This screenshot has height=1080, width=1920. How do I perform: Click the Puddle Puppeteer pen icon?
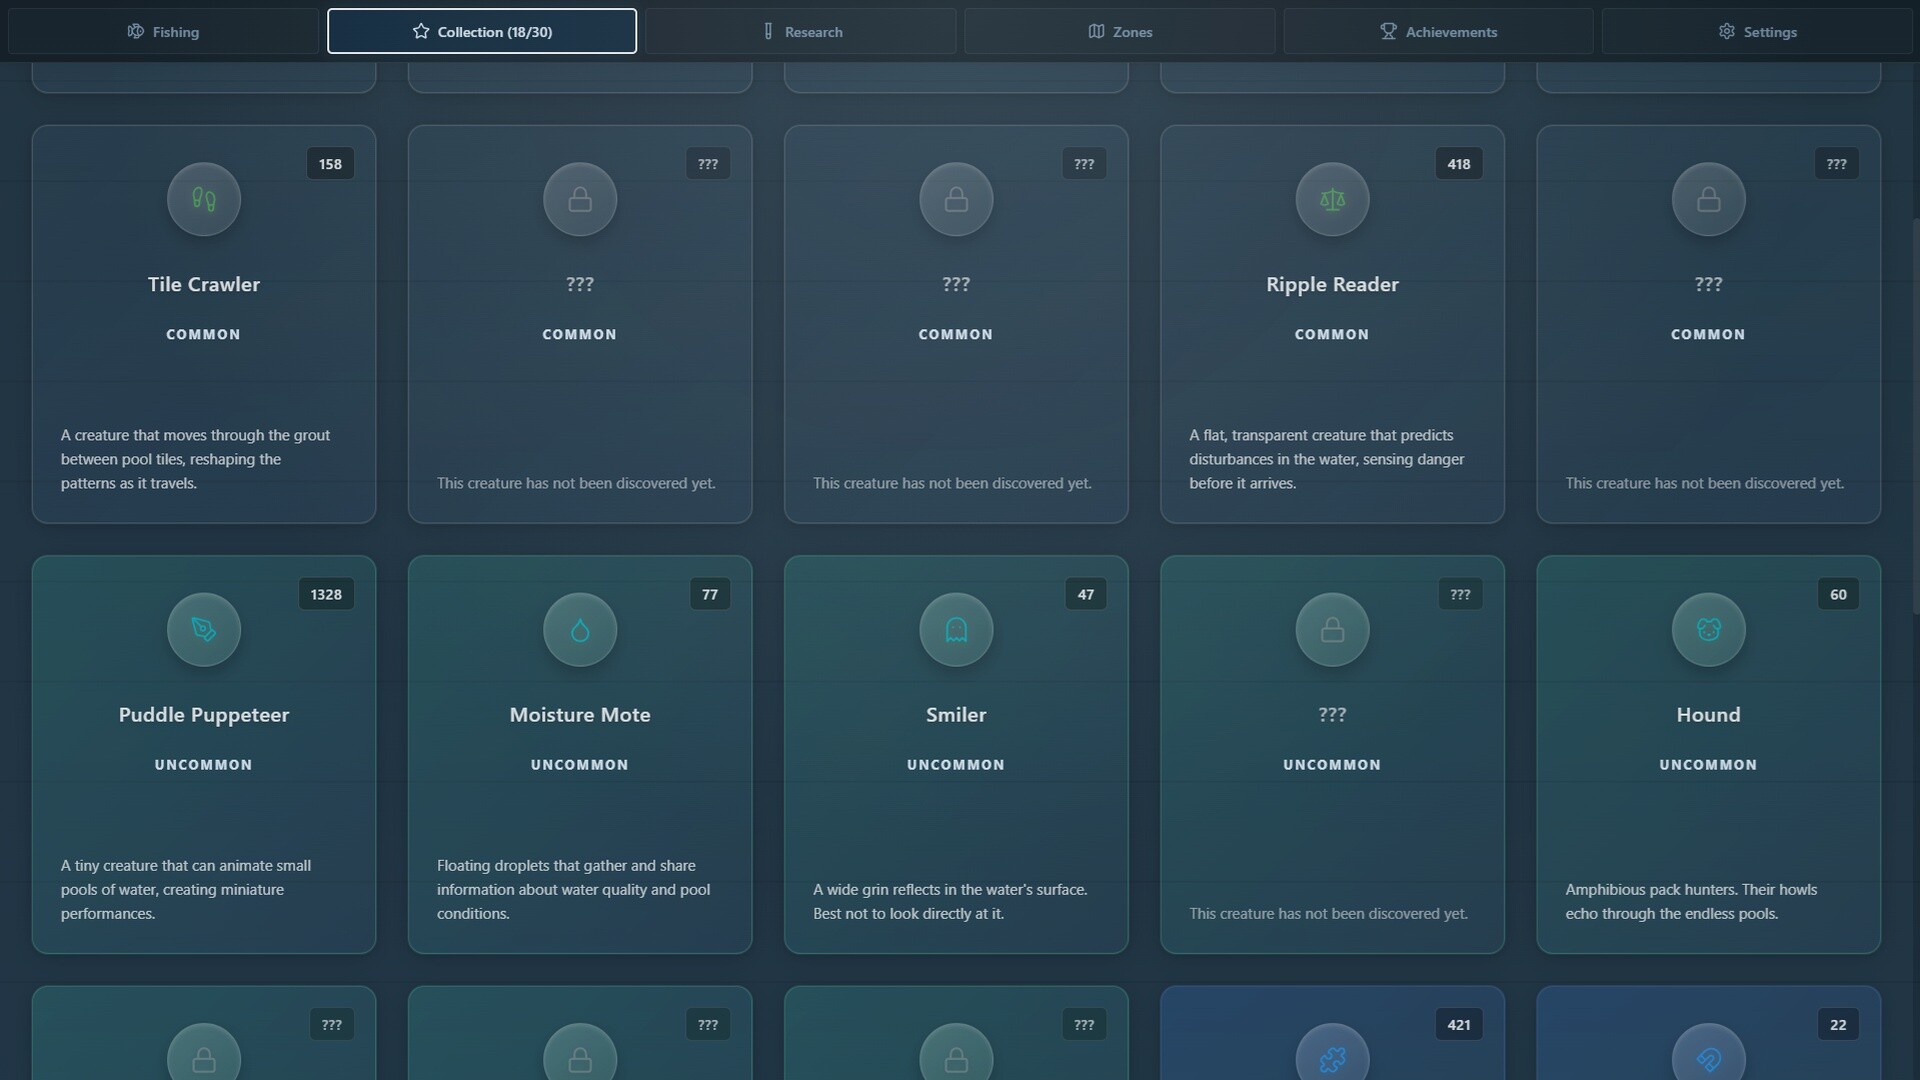[x=204, y=629]
